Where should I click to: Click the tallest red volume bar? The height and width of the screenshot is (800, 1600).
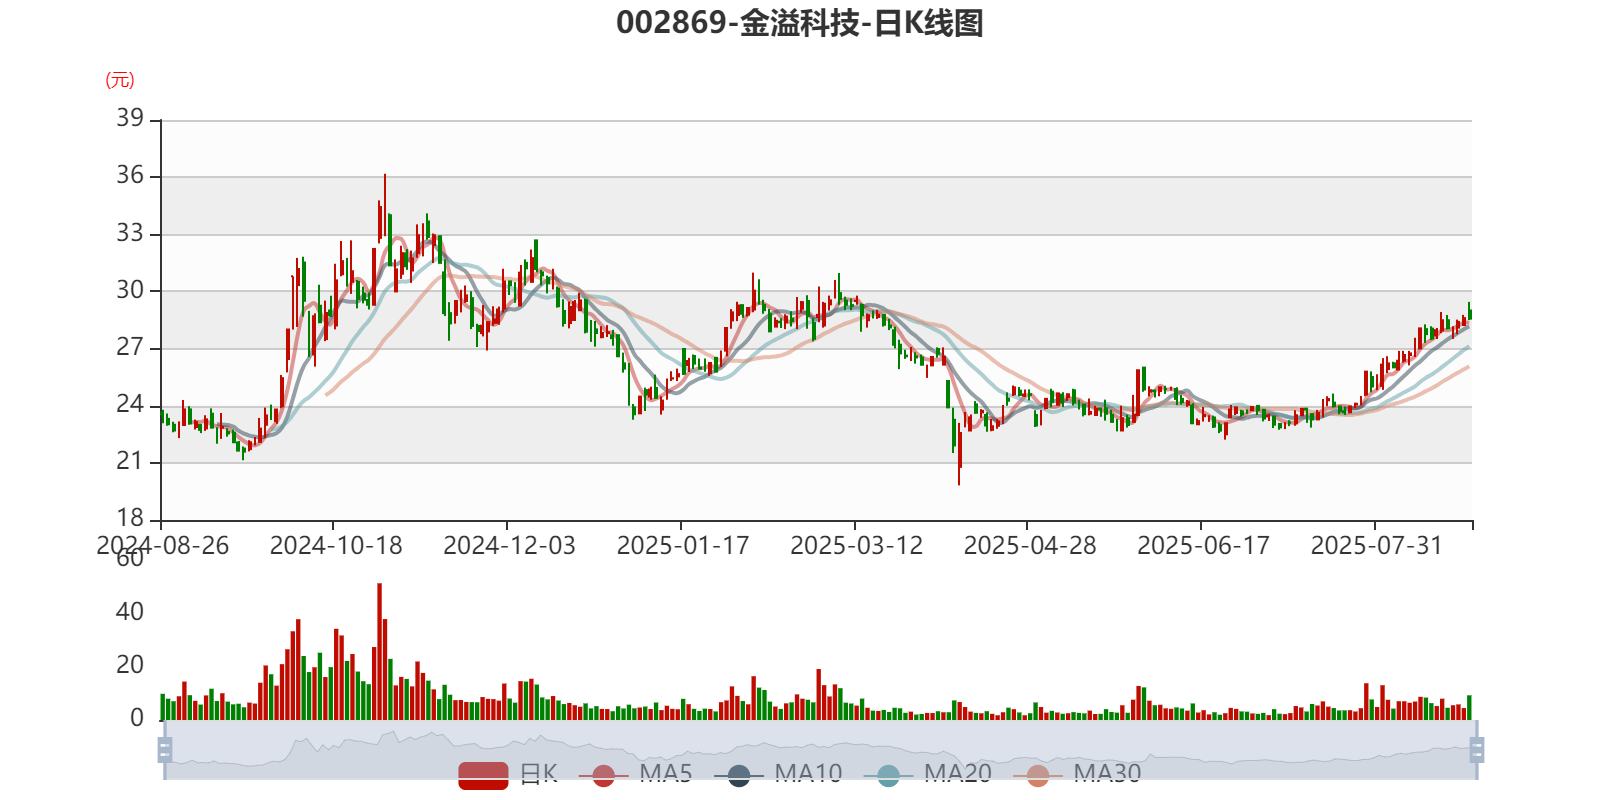[x=379, y=652]
